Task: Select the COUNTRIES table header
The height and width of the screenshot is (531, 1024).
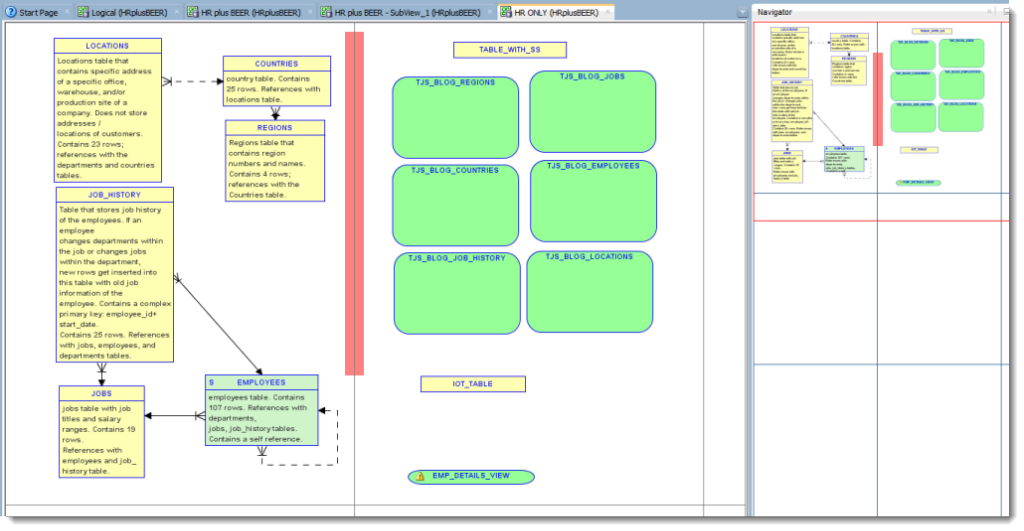Action: pyautogui.click(x=277, y=63)
